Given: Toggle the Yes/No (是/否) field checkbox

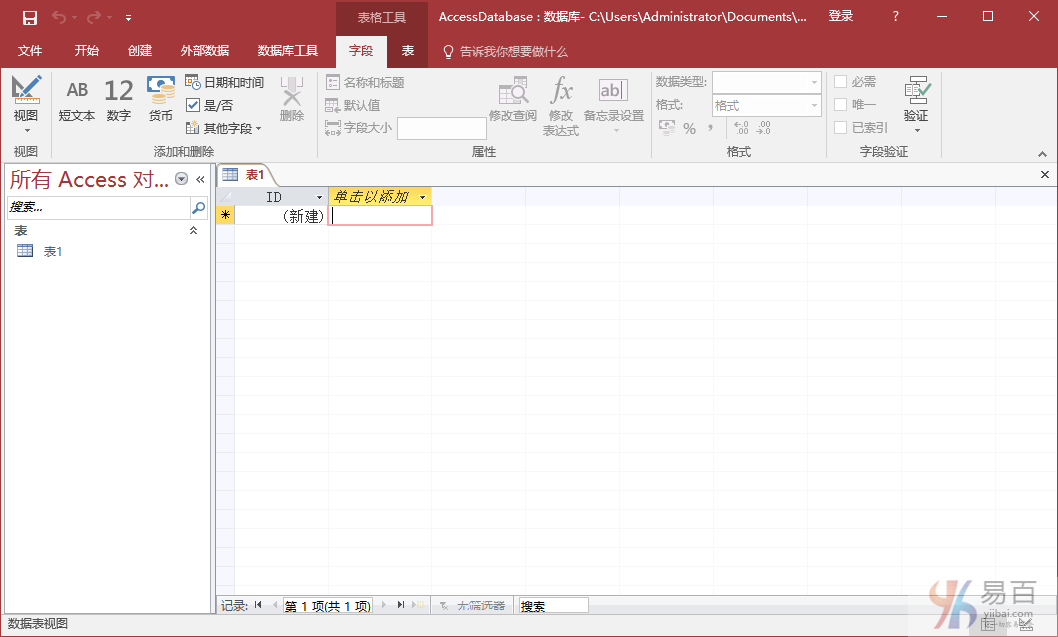Looking at the screenshot, I should click(194, 105).
